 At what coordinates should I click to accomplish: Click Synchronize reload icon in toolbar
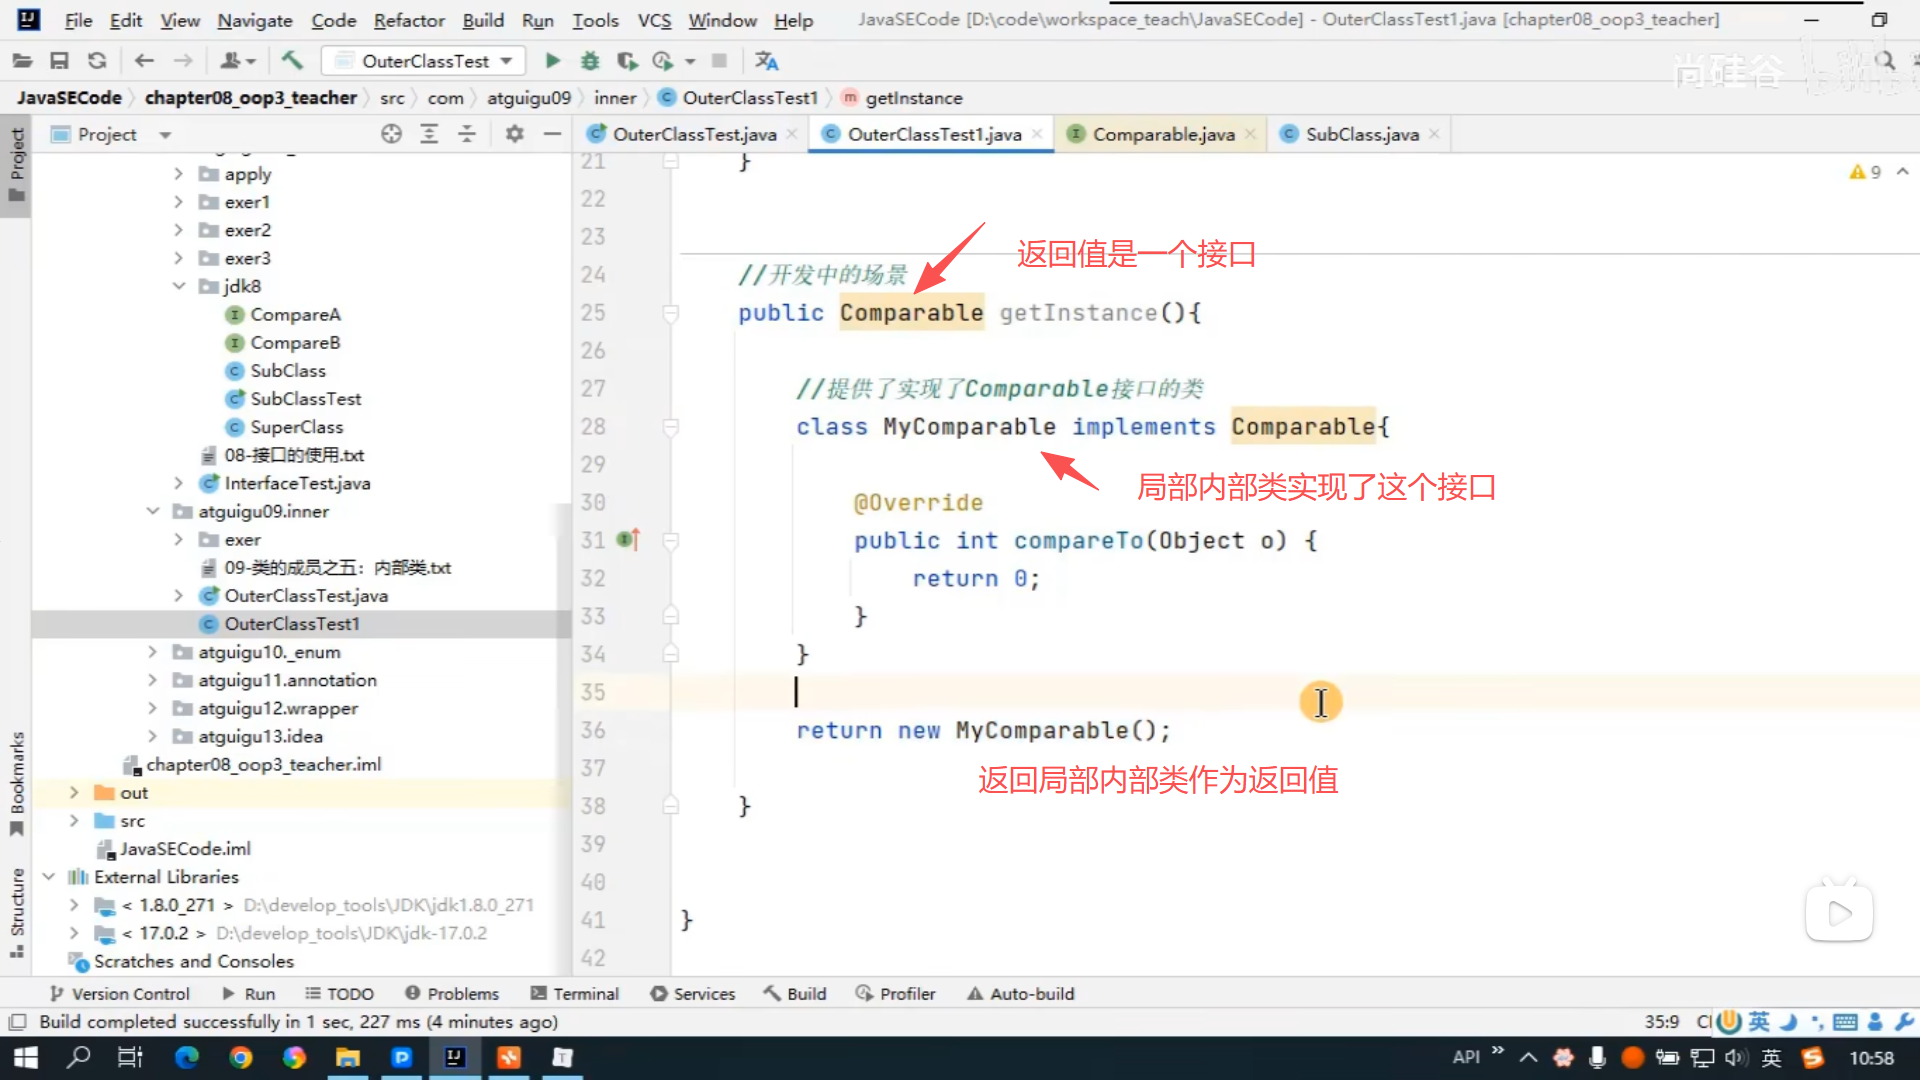pos(97,61)
